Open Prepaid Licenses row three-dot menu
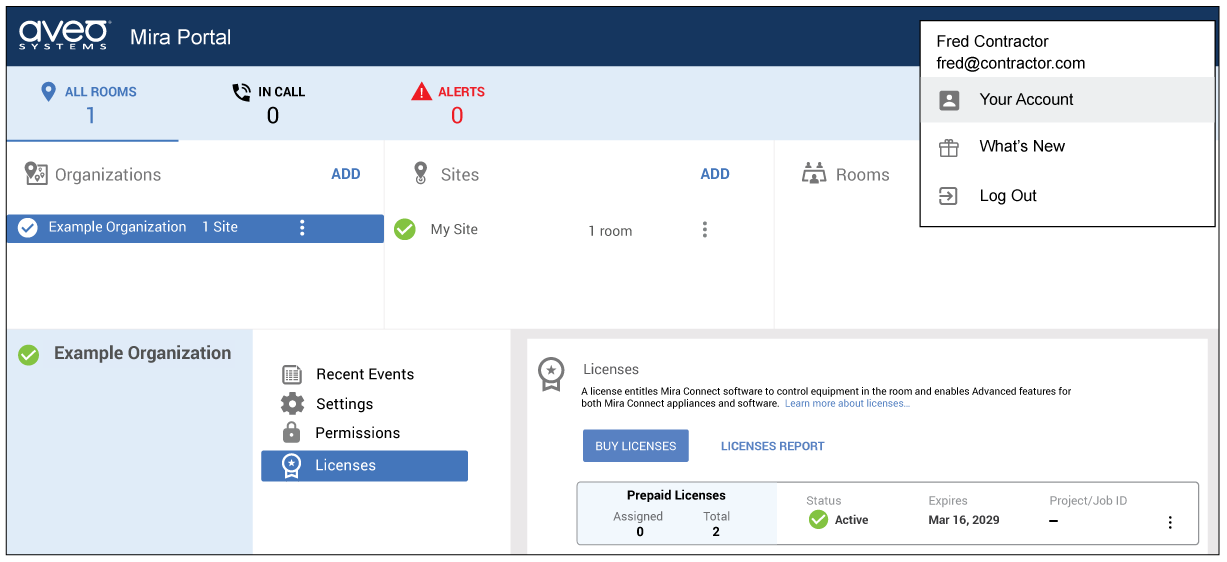This screenshot has width=1227, height=562. (1170, 522)
